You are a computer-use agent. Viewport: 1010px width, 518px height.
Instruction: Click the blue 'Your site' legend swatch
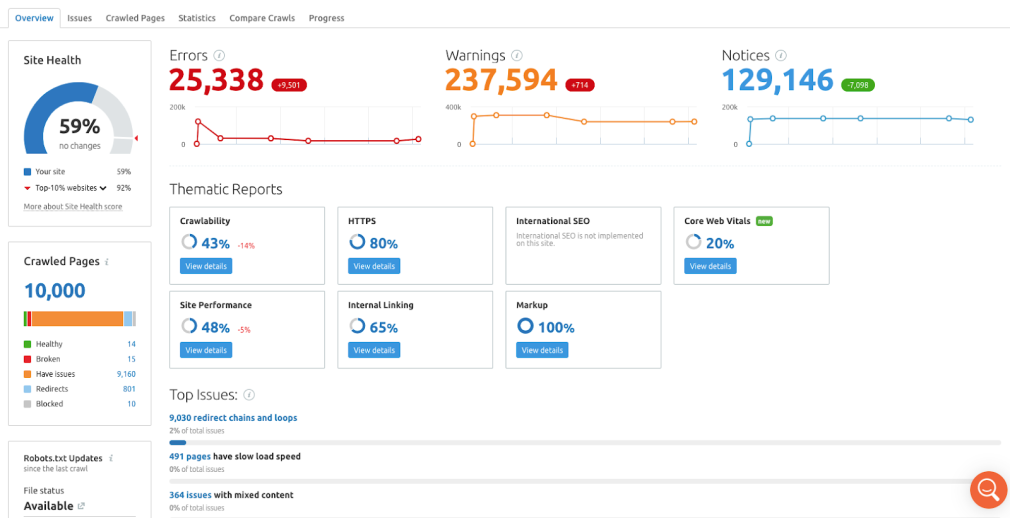pos(27,172)
